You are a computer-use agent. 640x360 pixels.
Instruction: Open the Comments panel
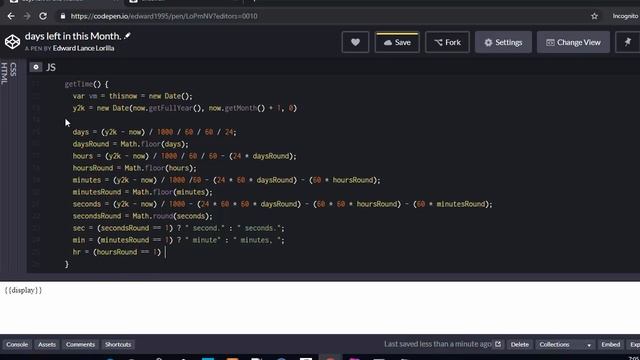[80, 344]
